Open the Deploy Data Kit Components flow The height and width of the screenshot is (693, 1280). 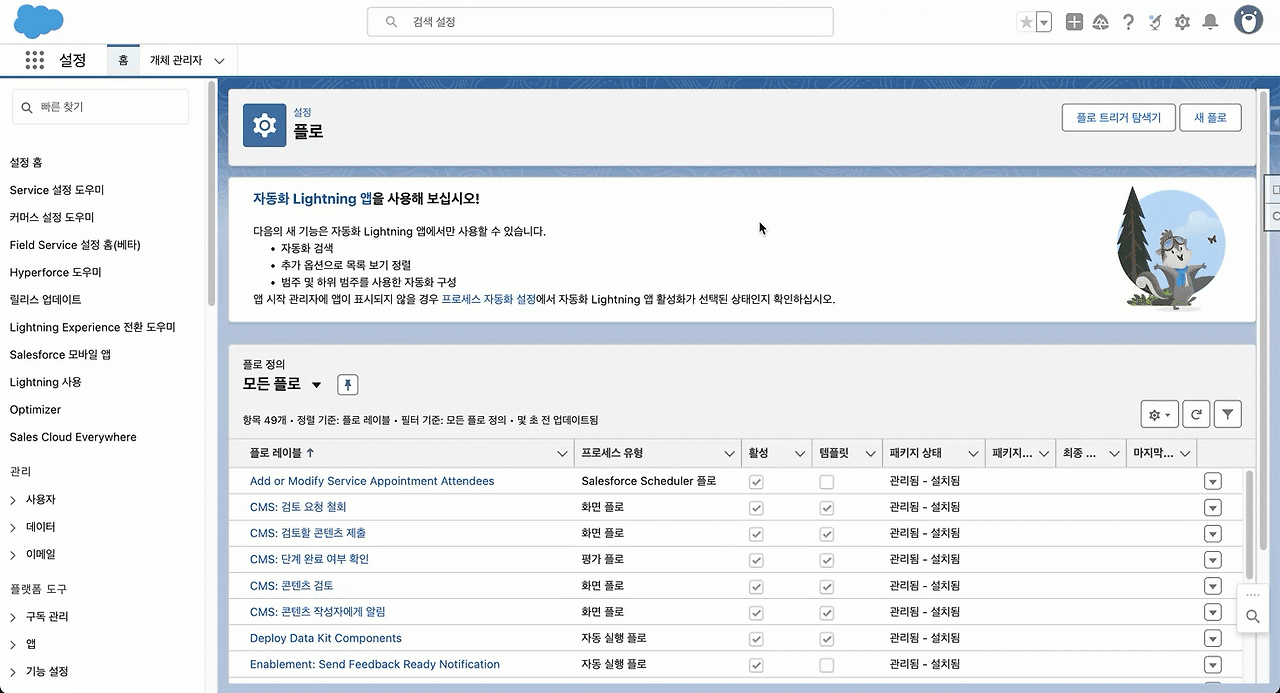(x=326, y=638)
